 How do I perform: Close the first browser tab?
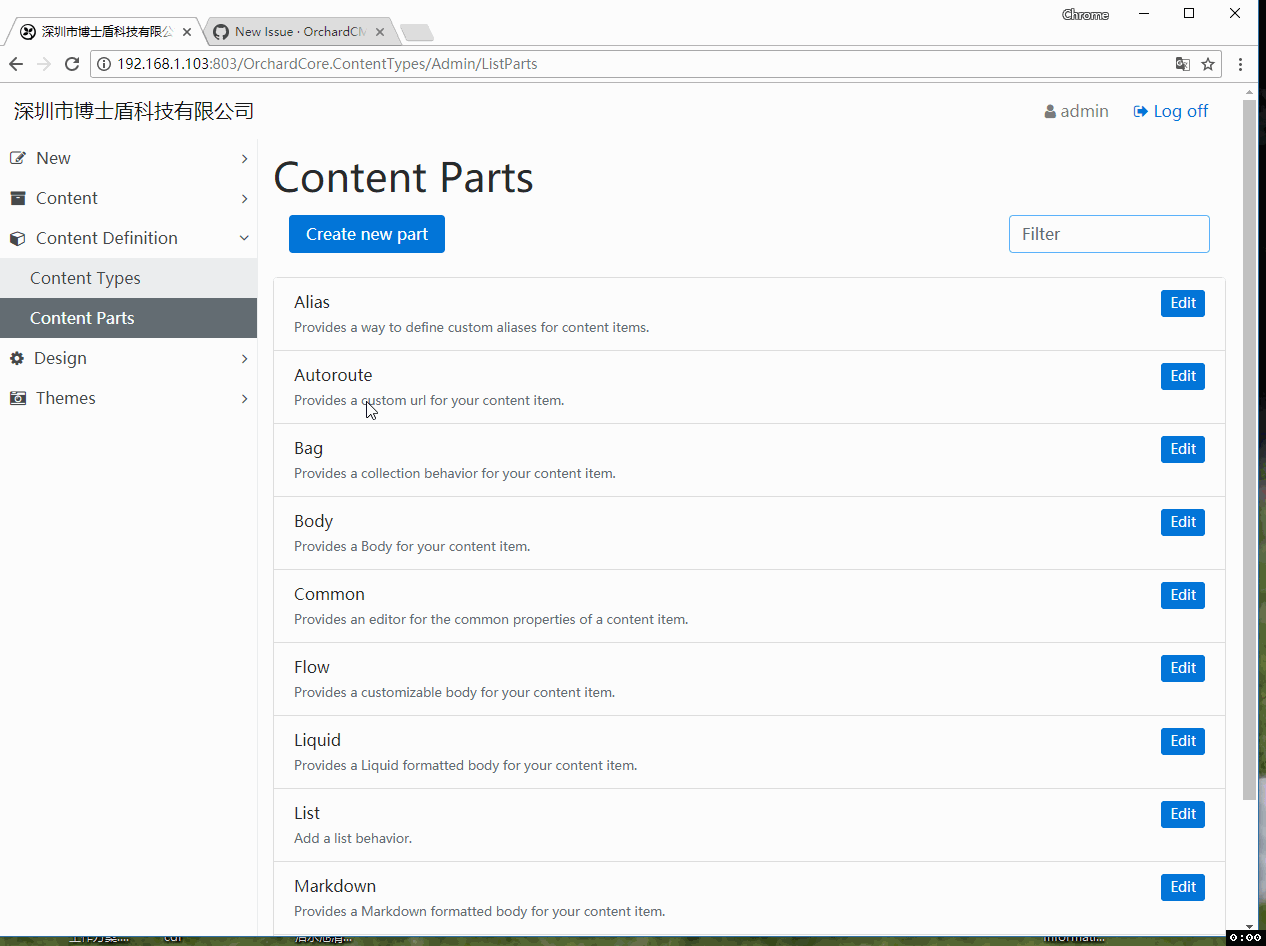[x=187, y=32]
